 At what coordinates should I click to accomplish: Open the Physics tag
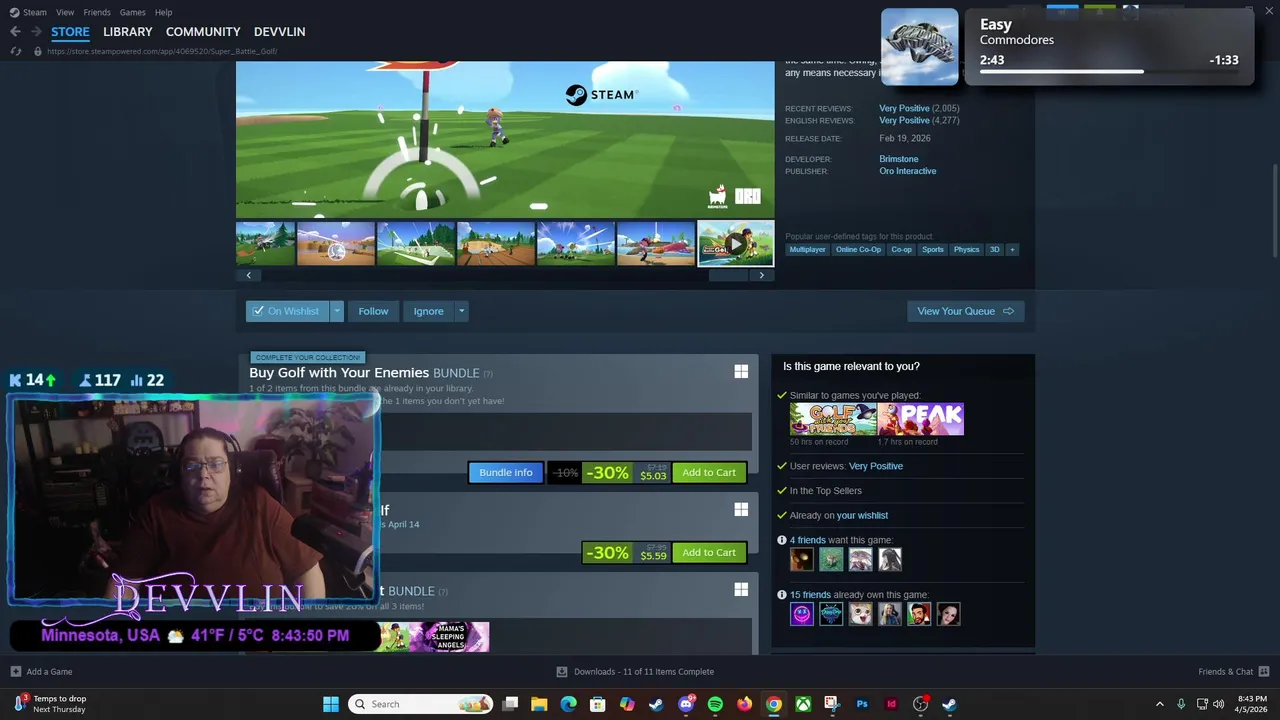click(x=966, y=249)
